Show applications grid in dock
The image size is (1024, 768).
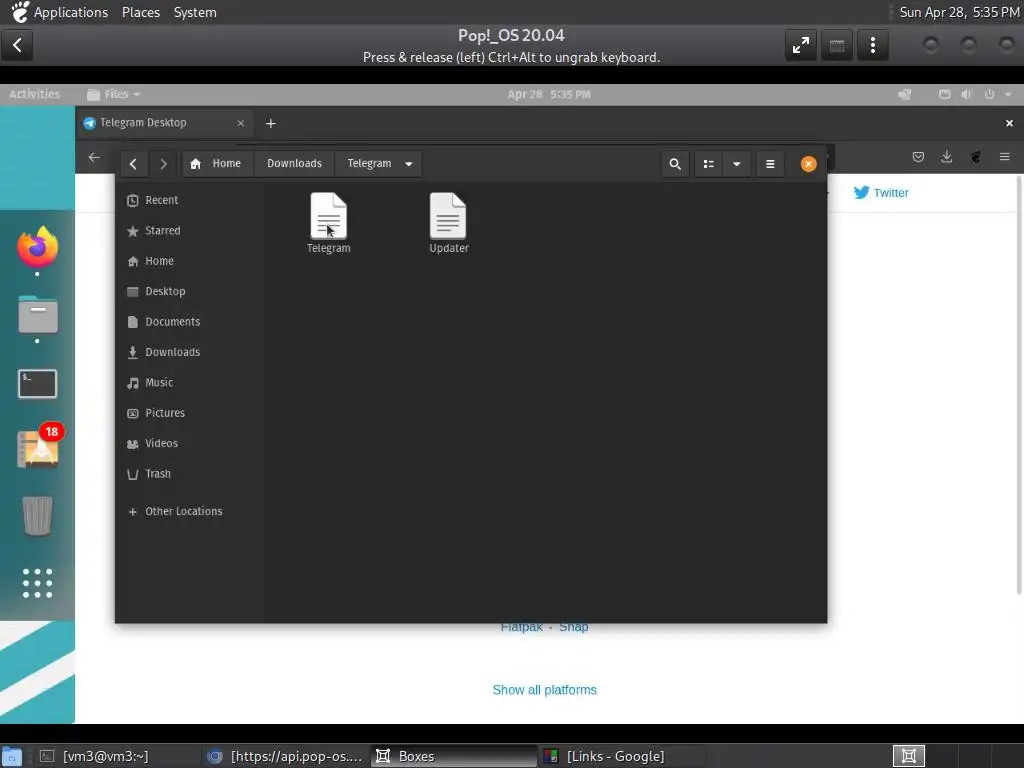tap(37, 583)
